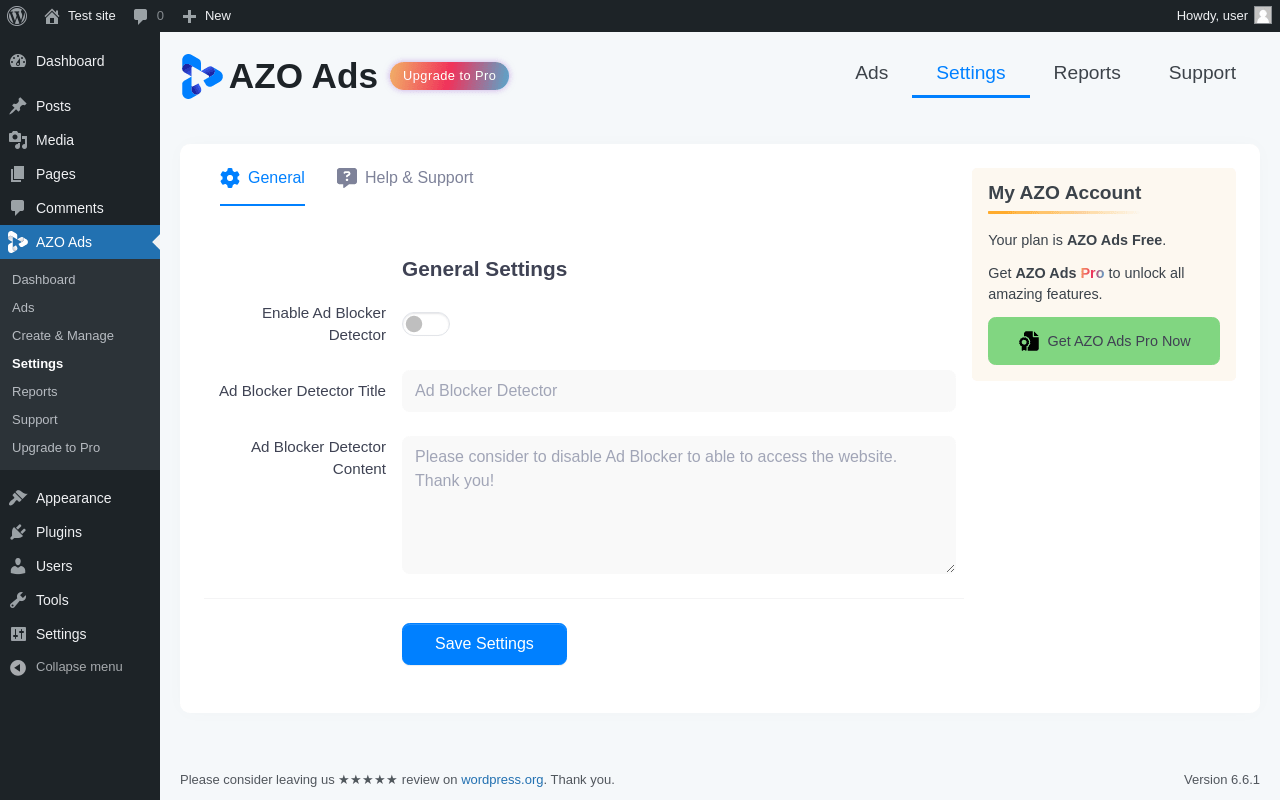
Task: Open the wordpress.org review link
Action: [502, 780]
